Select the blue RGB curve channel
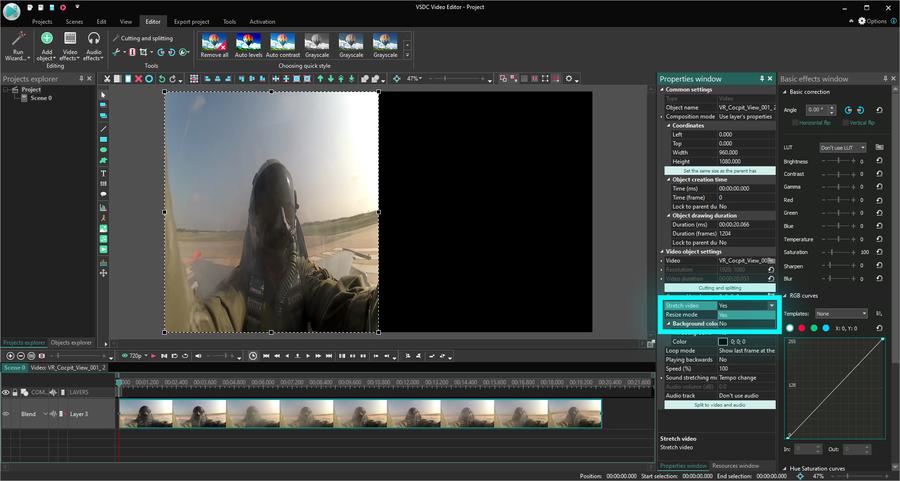 (825, 328)
